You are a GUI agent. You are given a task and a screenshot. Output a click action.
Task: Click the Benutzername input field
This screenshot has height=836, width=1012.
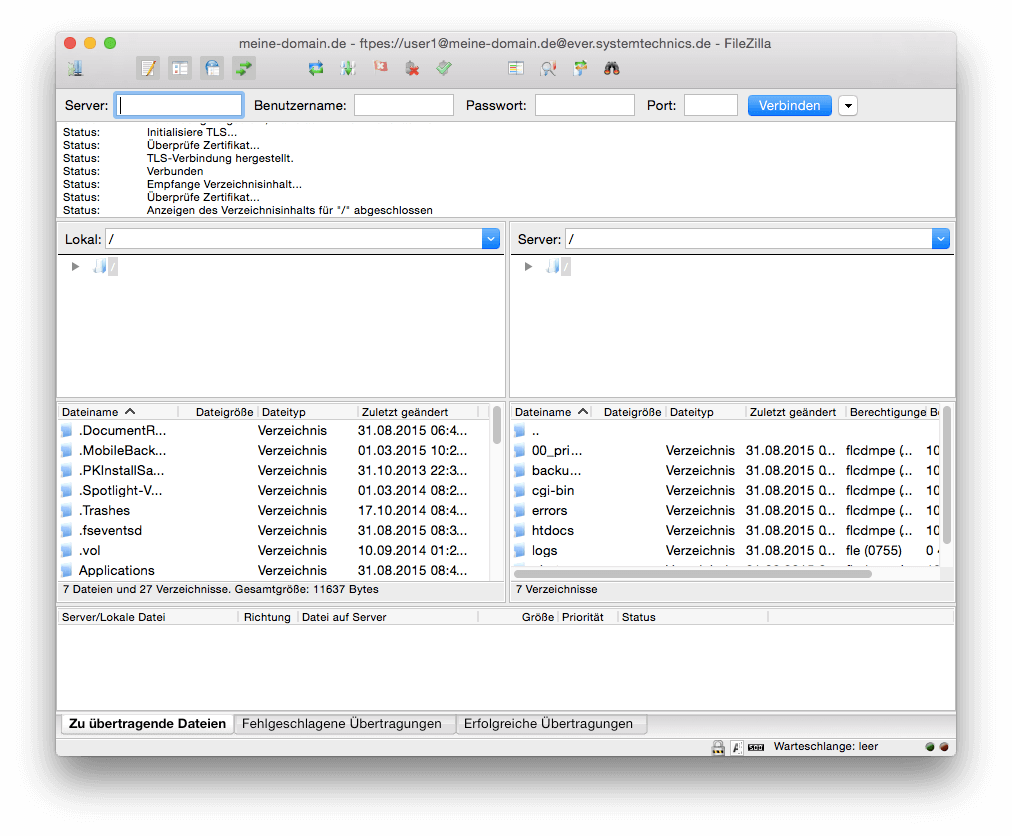click(x=404, y=105)
